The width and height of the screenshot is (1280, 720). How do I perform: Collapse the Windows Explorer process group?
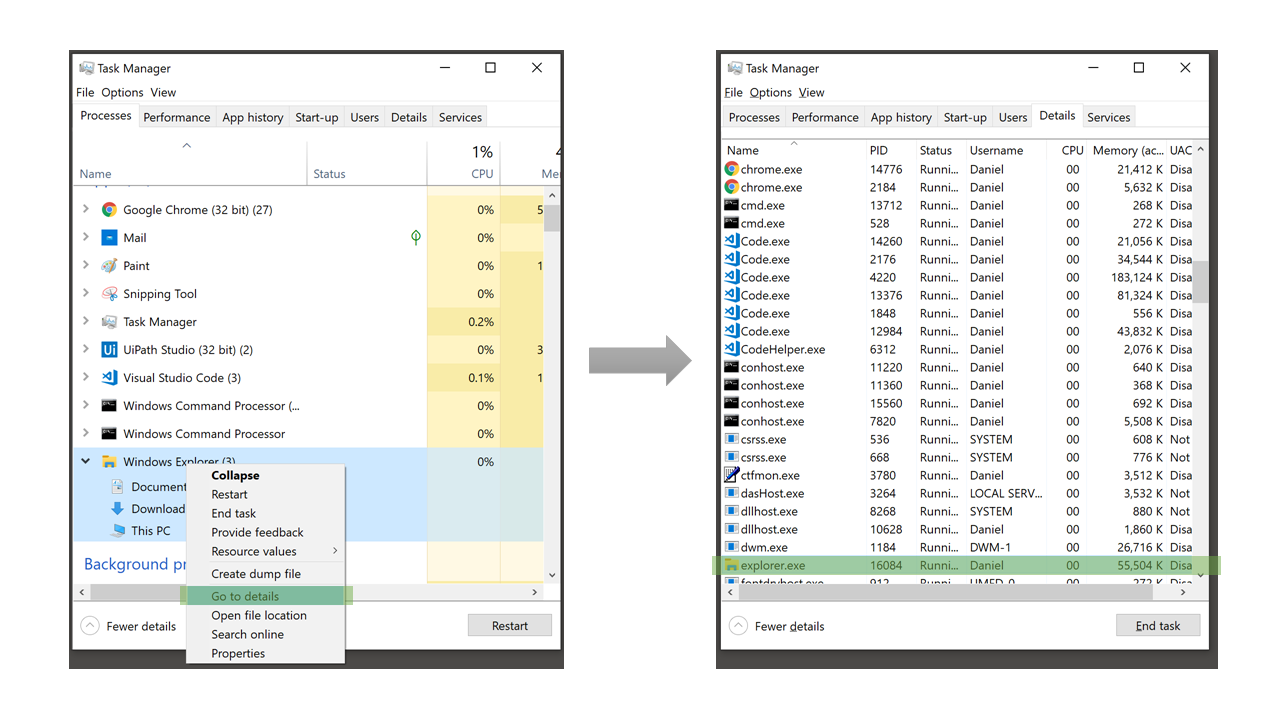click(86, 462)
